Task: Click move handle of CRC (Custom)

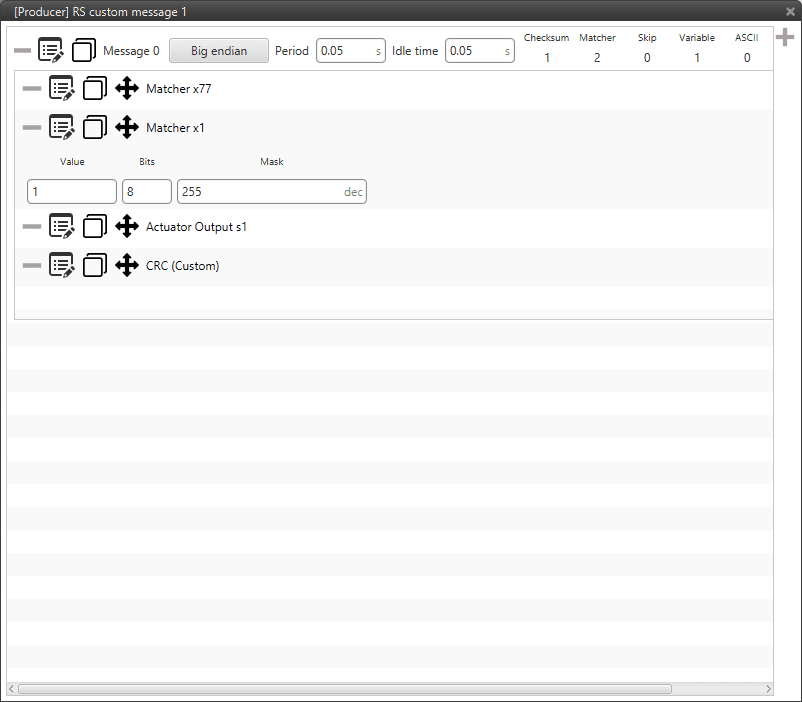Action: click(127, 265)
